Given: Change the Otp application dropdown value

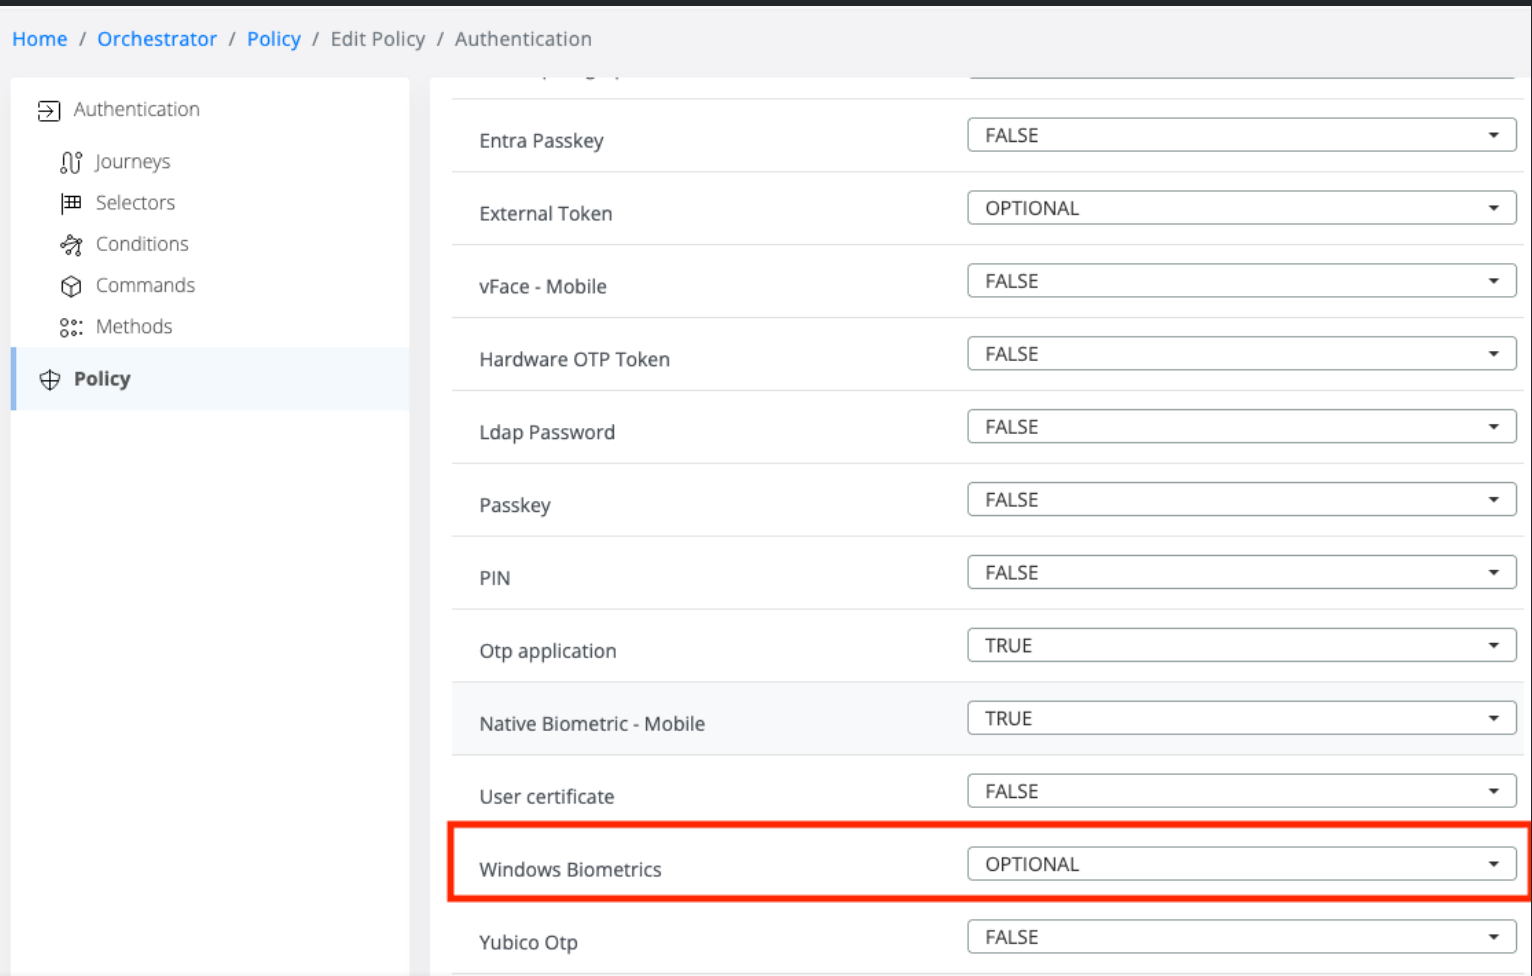Looking at the screenshot, I should tap(1240, 645).
